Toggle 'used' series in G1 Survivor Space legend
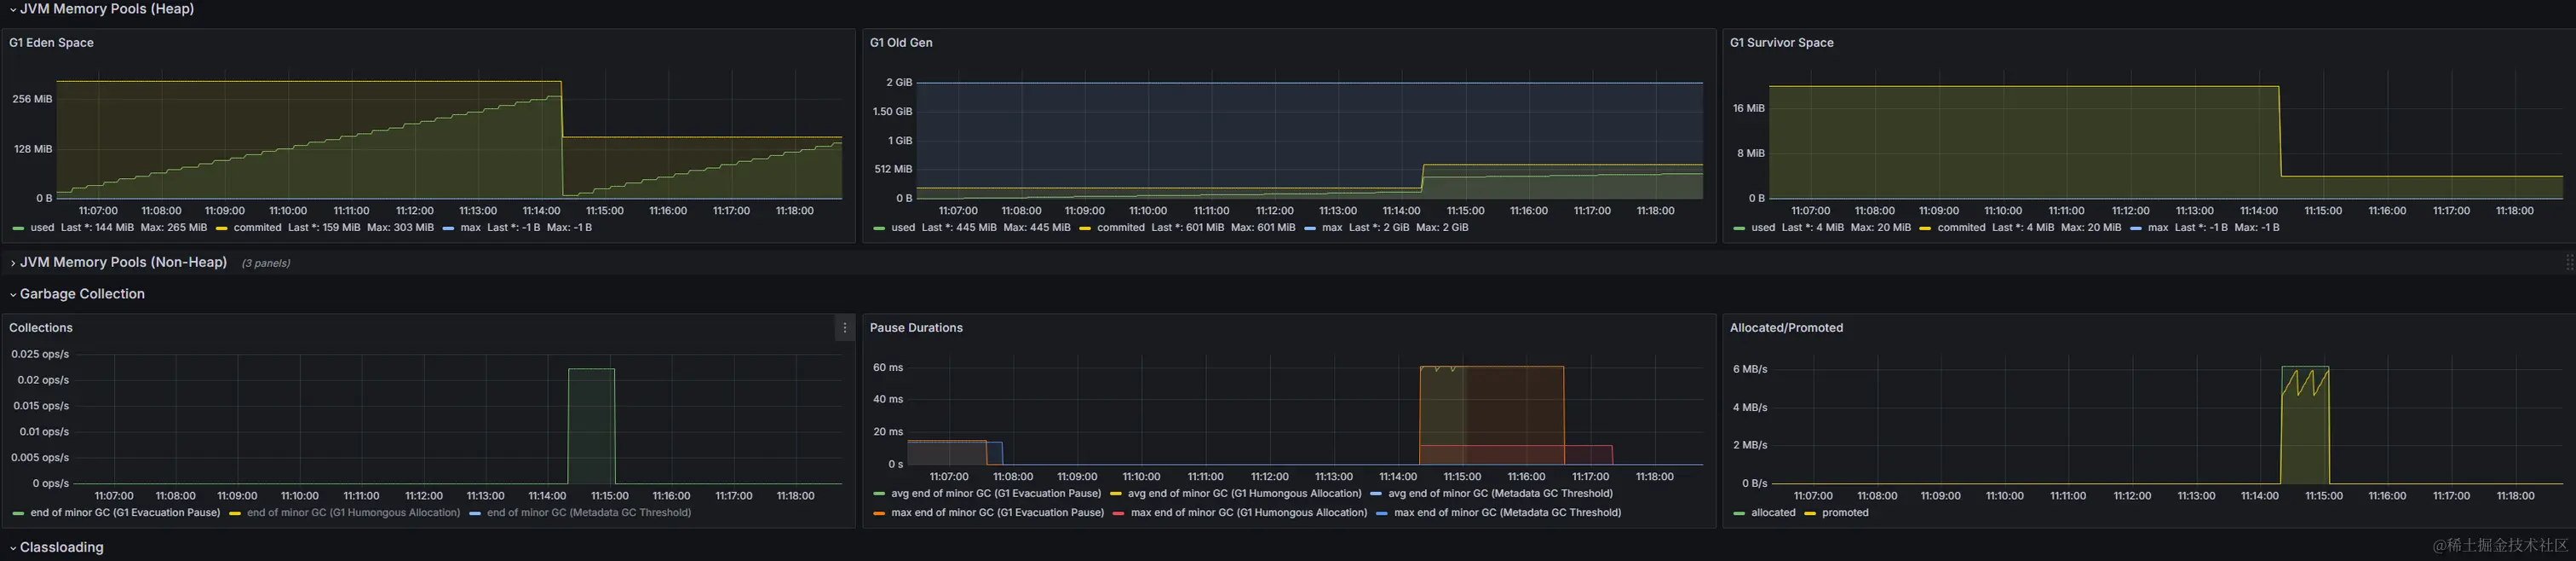Viewport: 2576px width, 561px height. pyautogui.click(x=1763, y=227)
